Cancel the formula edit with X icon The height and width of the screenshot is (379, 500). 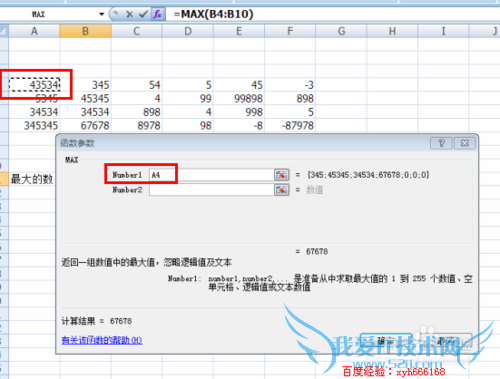(x=129, y=14)
